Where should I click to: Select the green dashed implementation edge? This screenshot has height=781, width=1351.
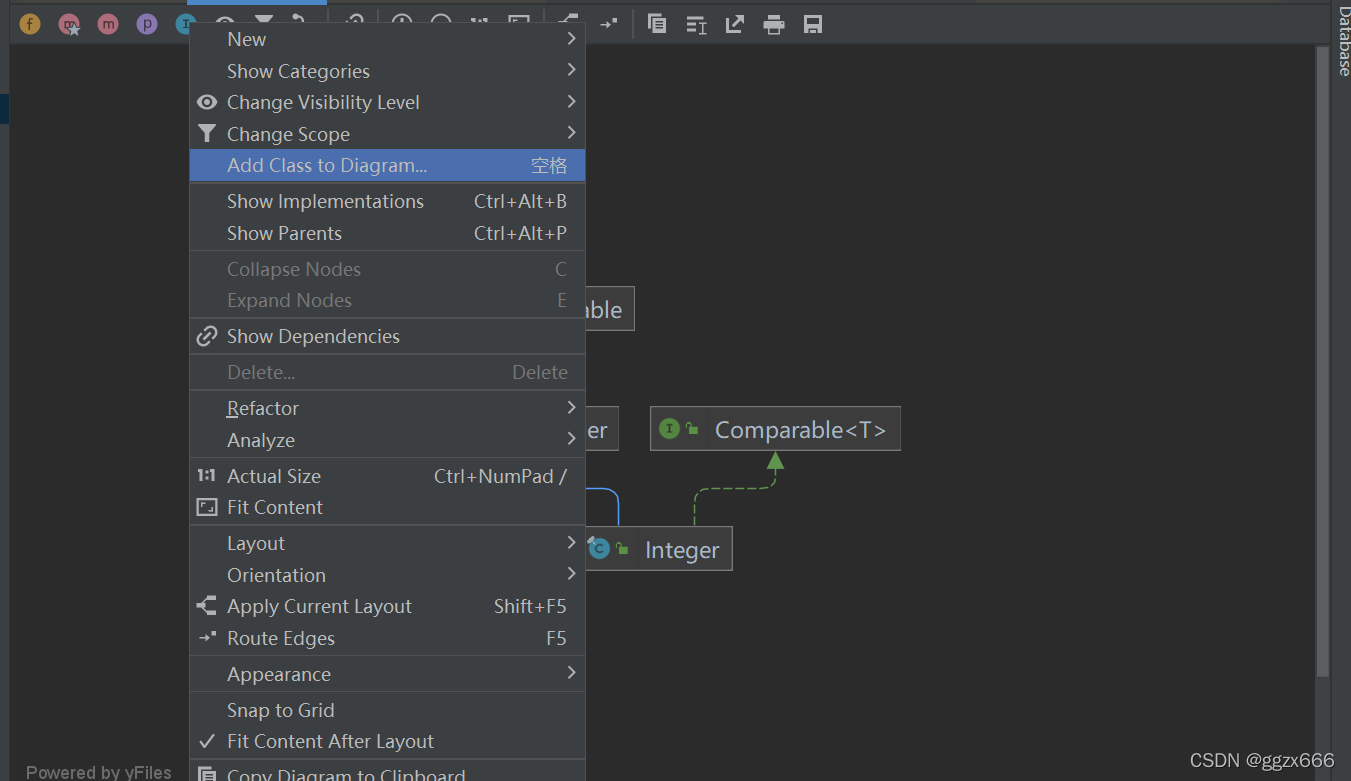click(735, 488)
